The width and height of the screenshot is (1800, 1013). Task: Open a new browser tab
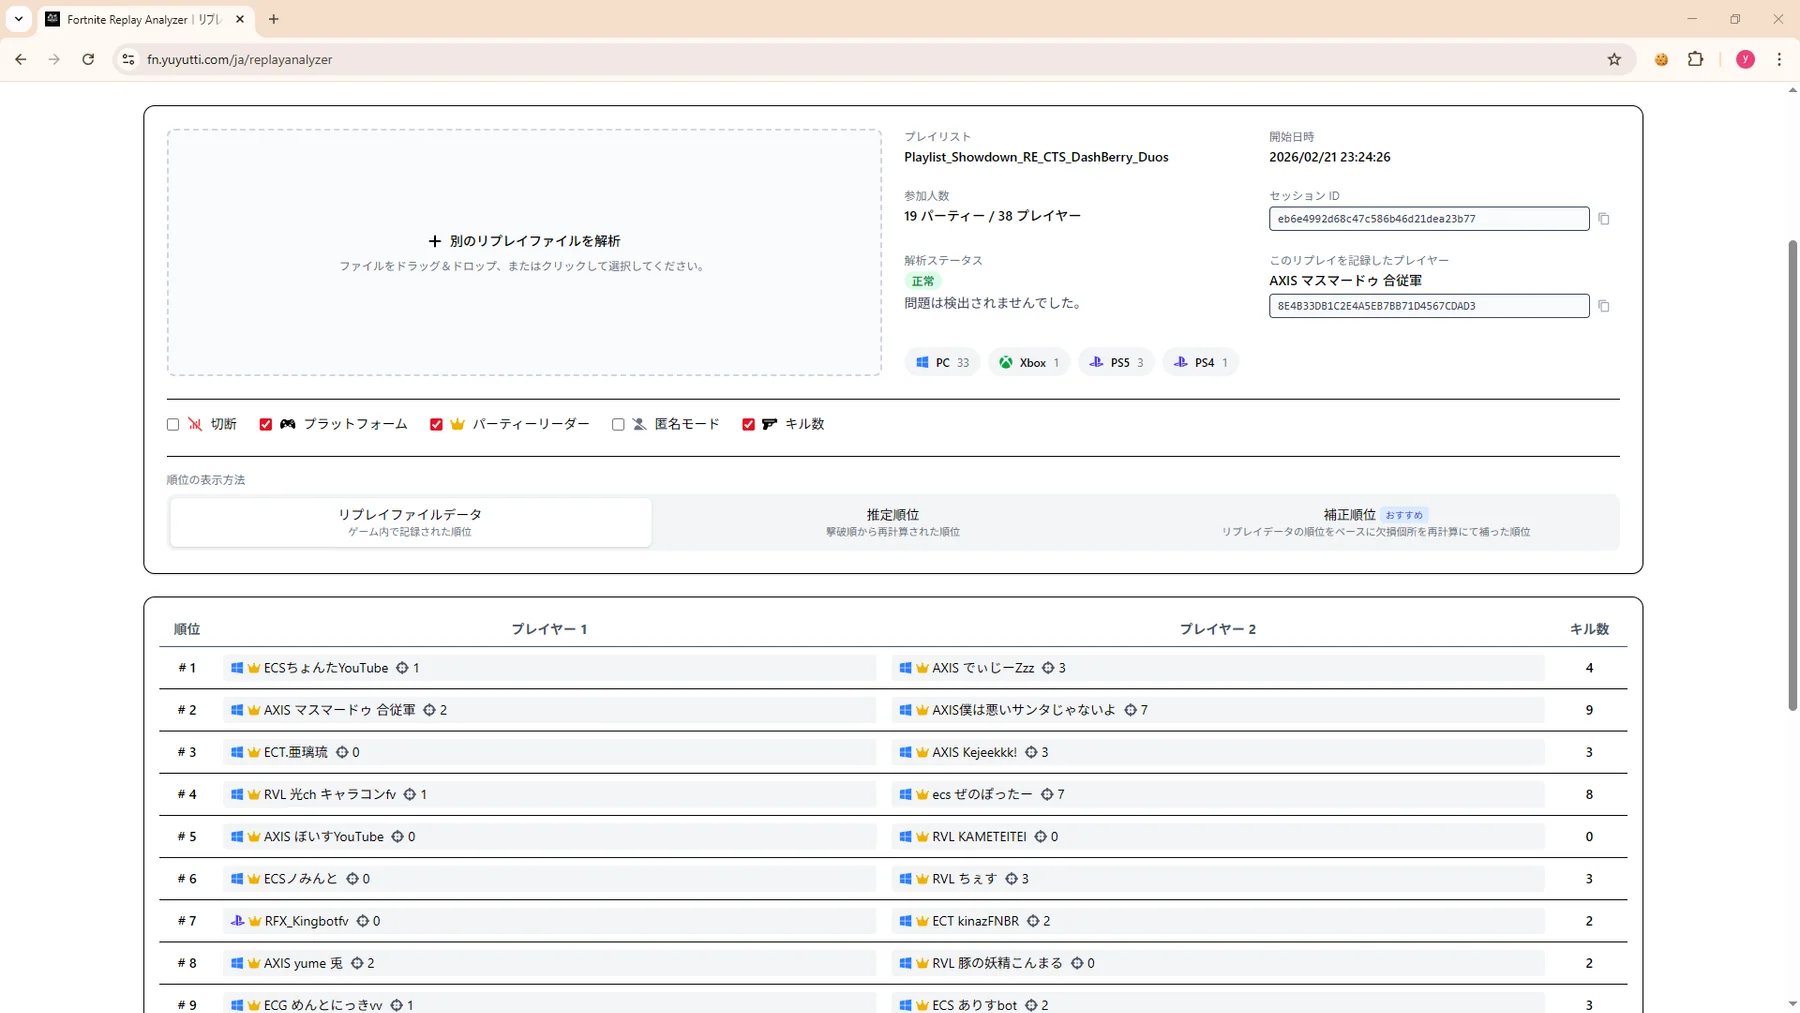click(x=274, y=19)
